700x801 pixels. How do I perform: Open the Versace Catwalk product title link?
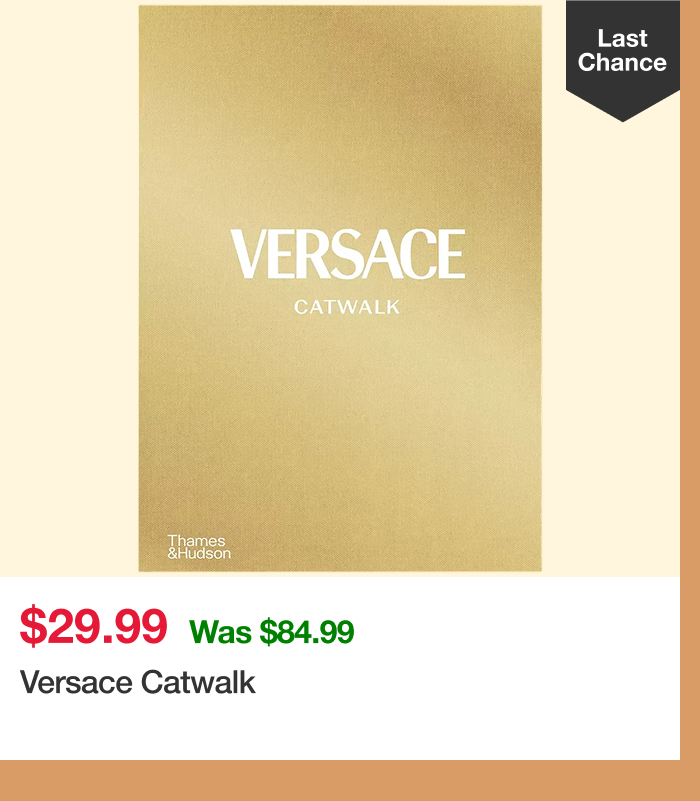point(137,682)
